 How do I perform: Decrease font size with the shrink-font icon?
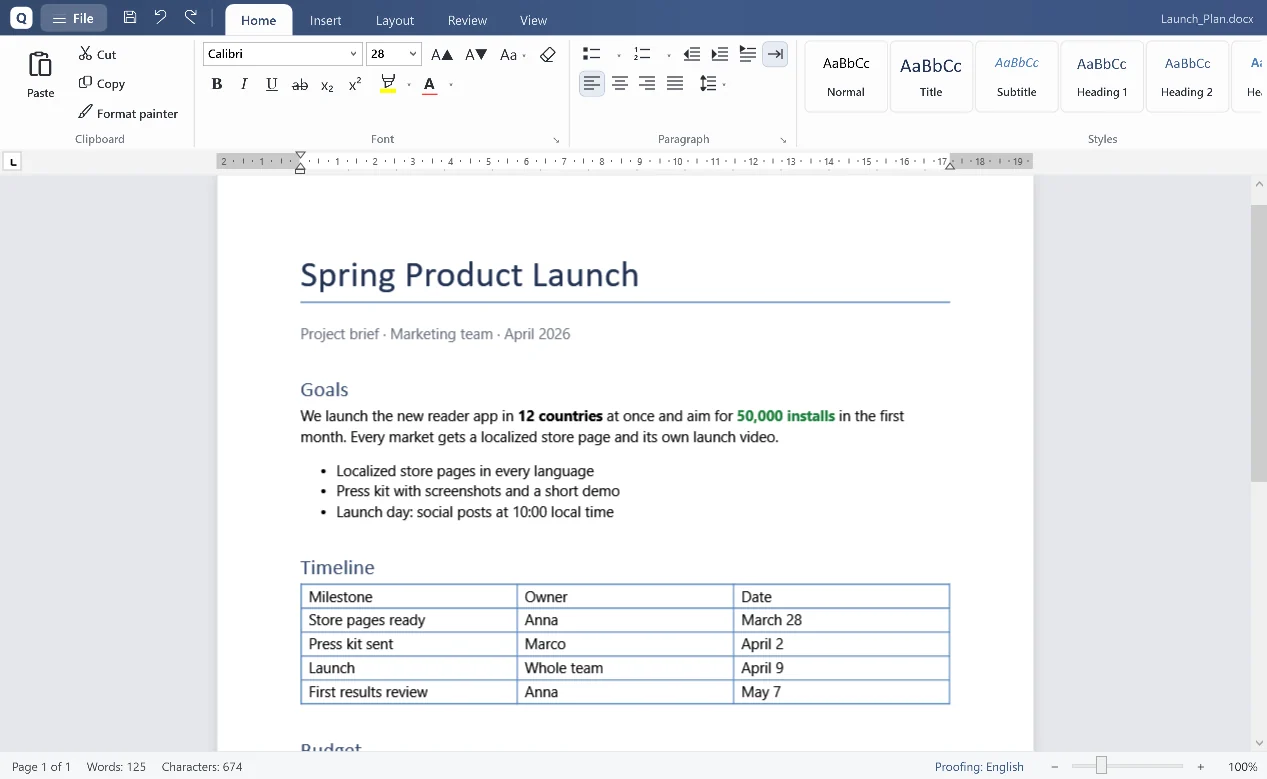(x=476, y=55)
